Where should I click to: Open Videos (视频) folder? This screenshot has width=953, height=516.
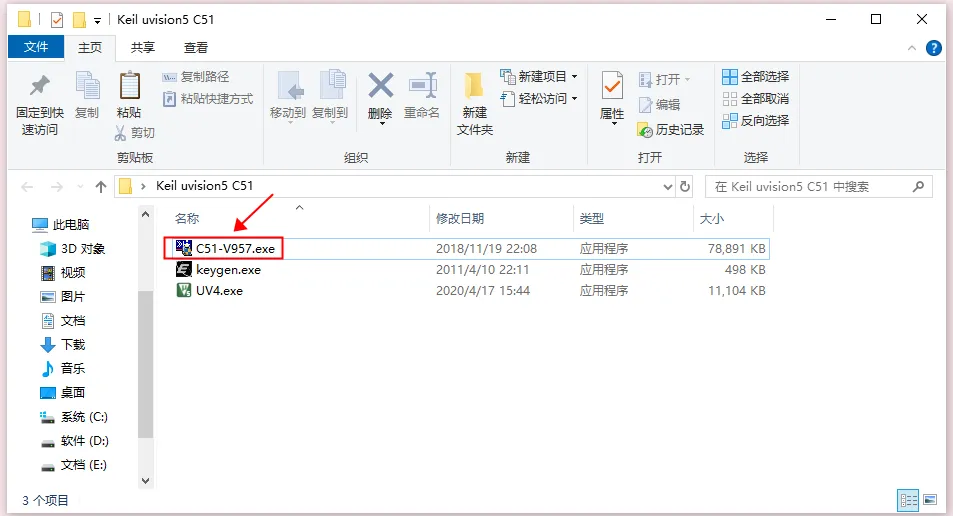point(63,273)
